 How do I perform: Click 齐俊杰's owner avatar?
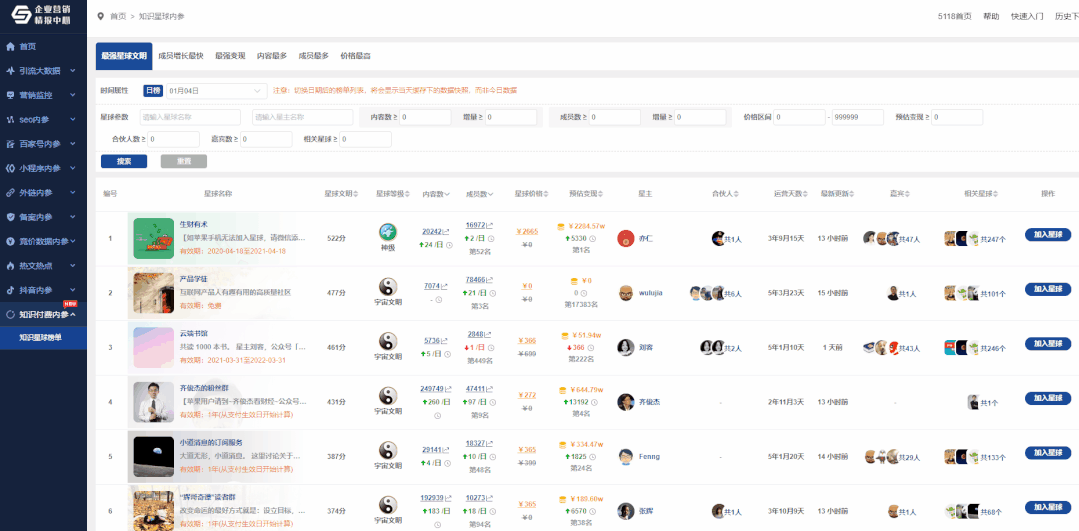(x=626, y=402)
